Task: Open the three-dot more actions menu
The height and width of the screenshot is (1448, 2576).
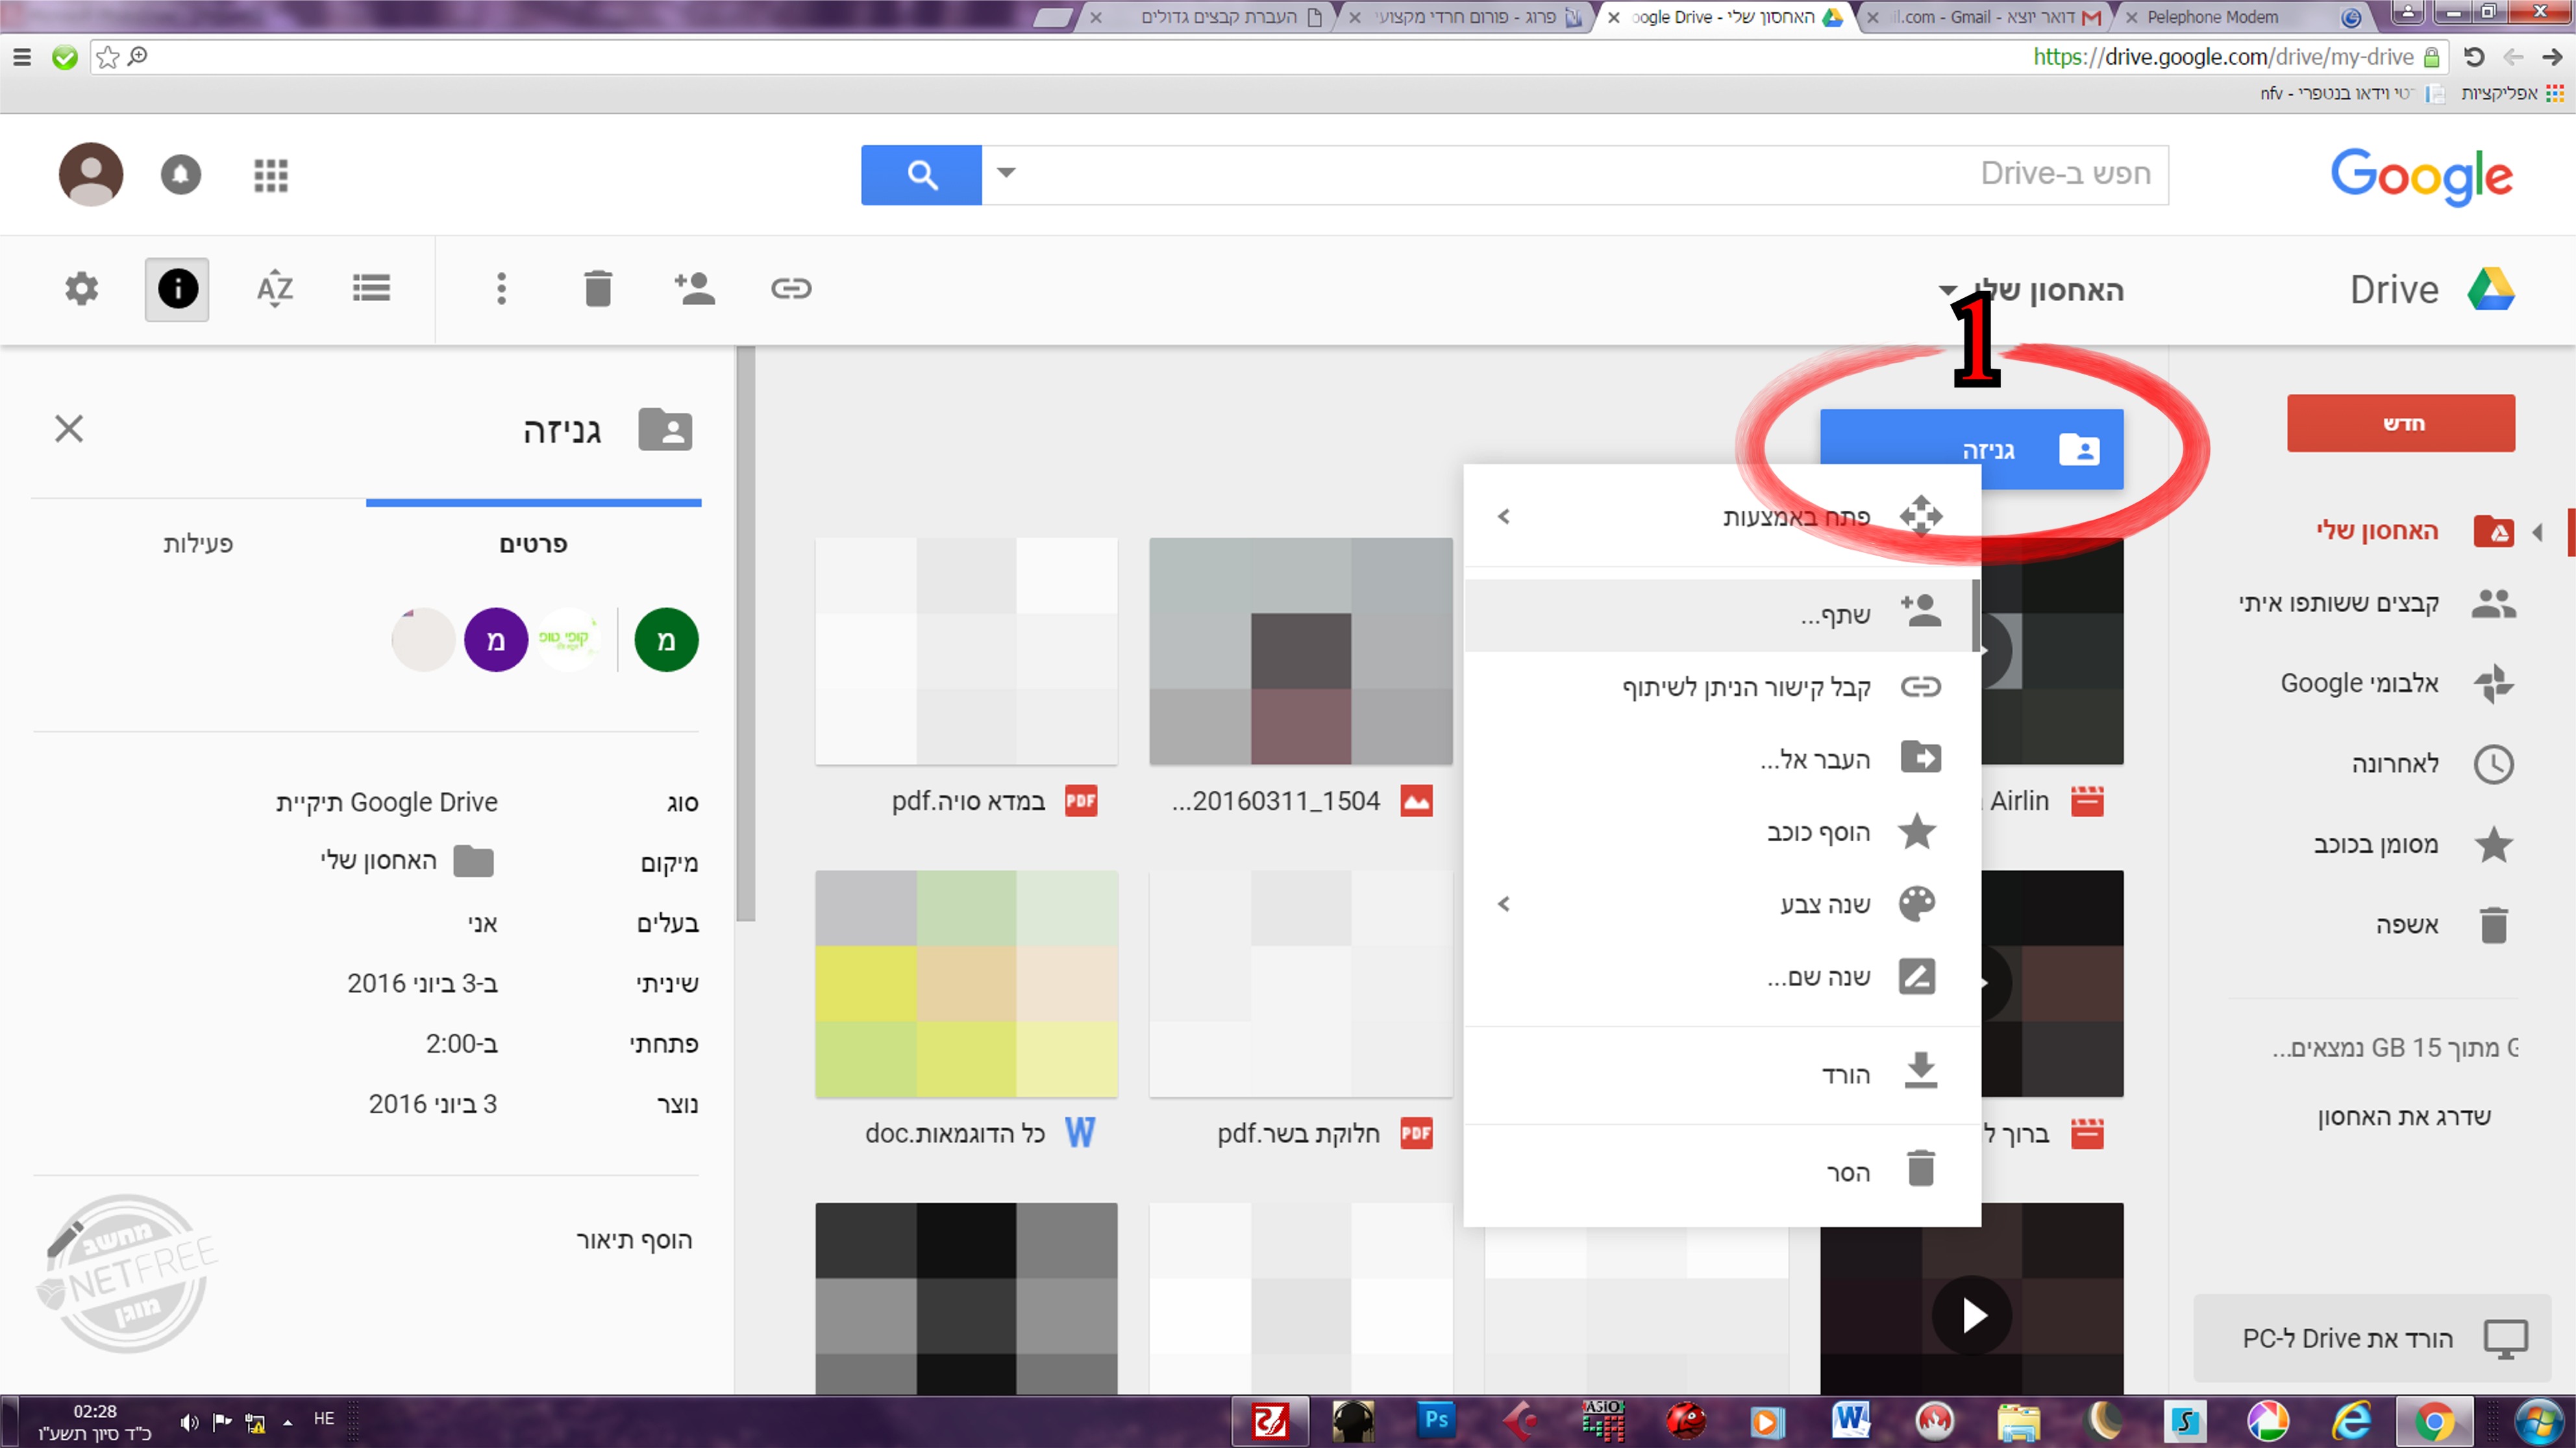Action: tap(501, 289)
